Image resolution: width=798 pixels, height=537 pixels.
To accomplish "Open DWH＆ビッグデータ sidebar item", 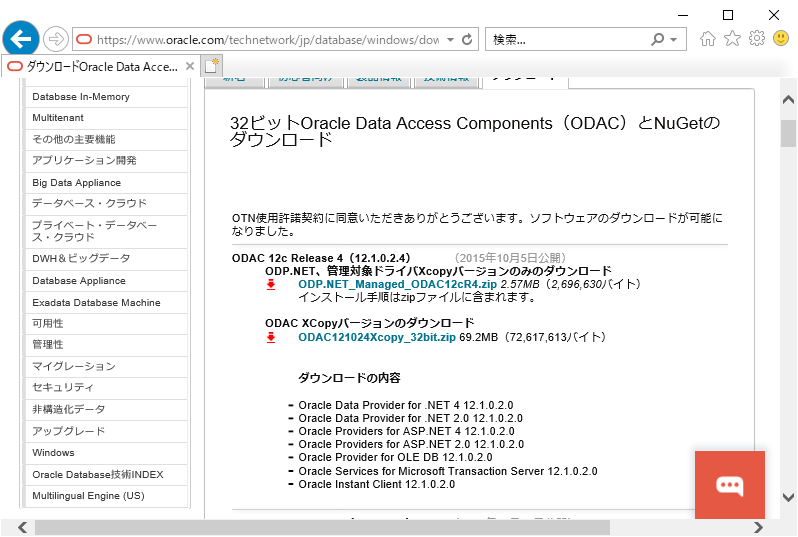I will pos(106,259).
